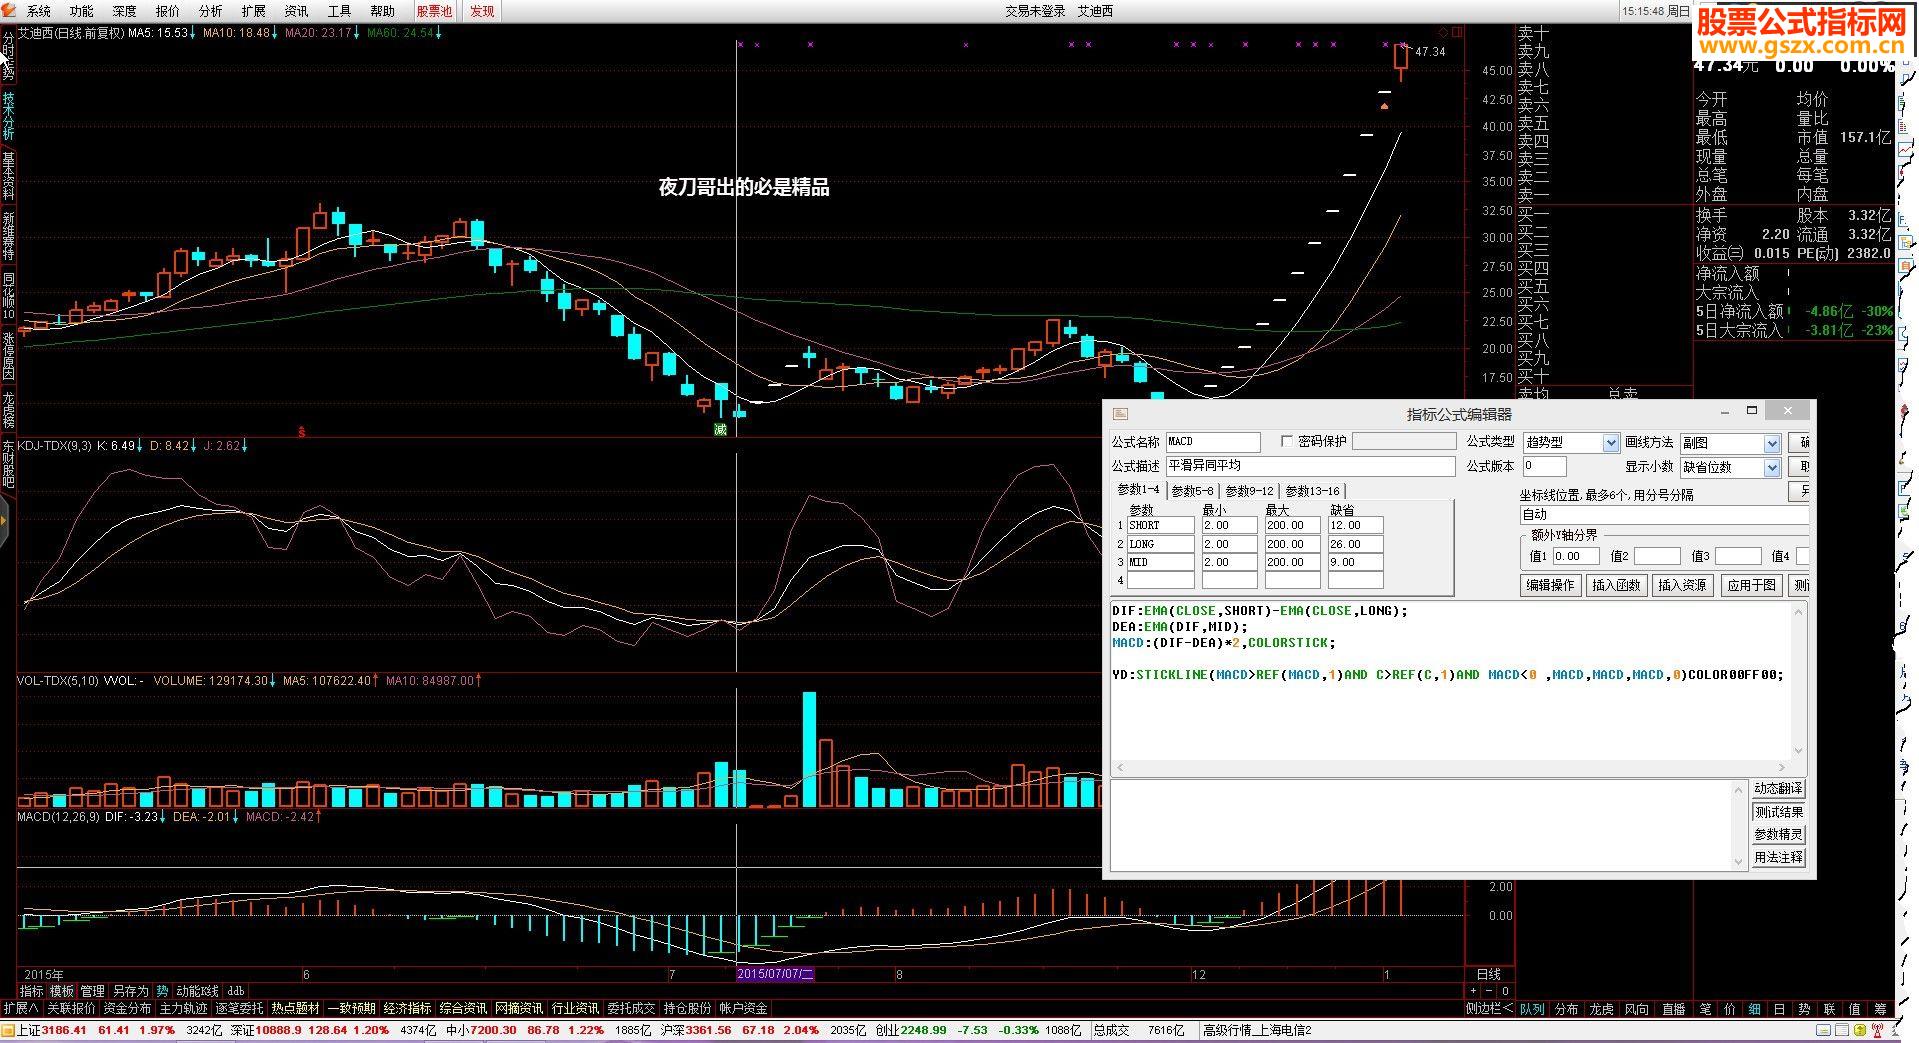The image size is (1919, 1043).
Task: Click the 公式名称 input field containing MACD
Action: tap(1213, 442)
